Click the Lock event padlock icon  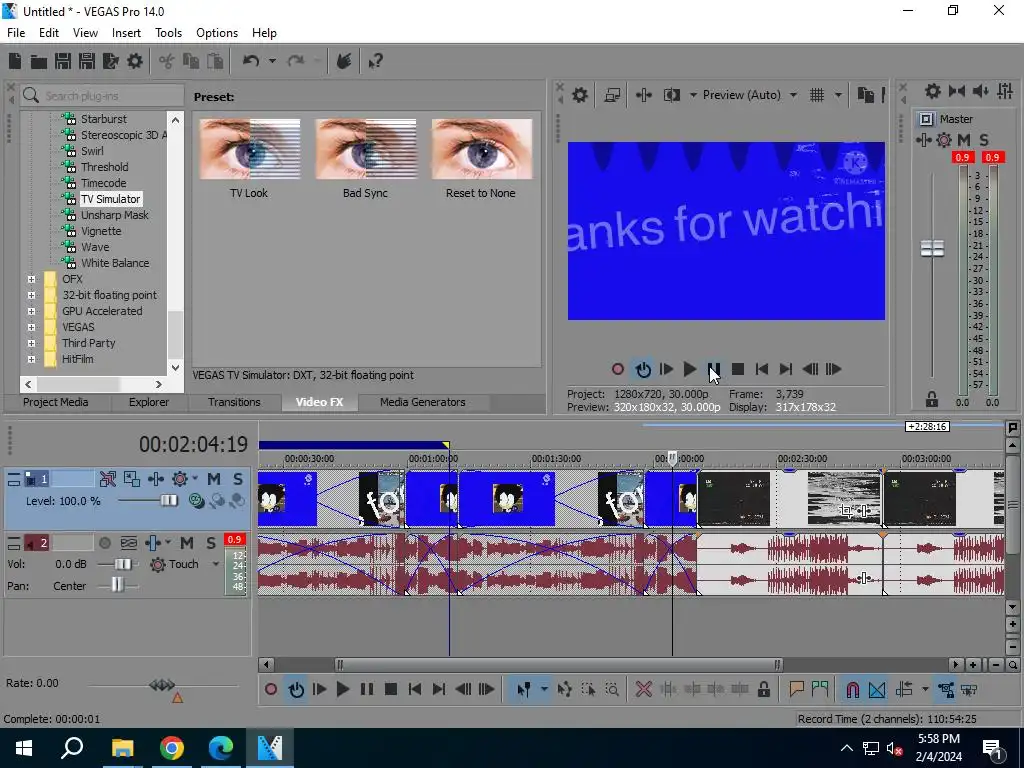pos(763,689)
